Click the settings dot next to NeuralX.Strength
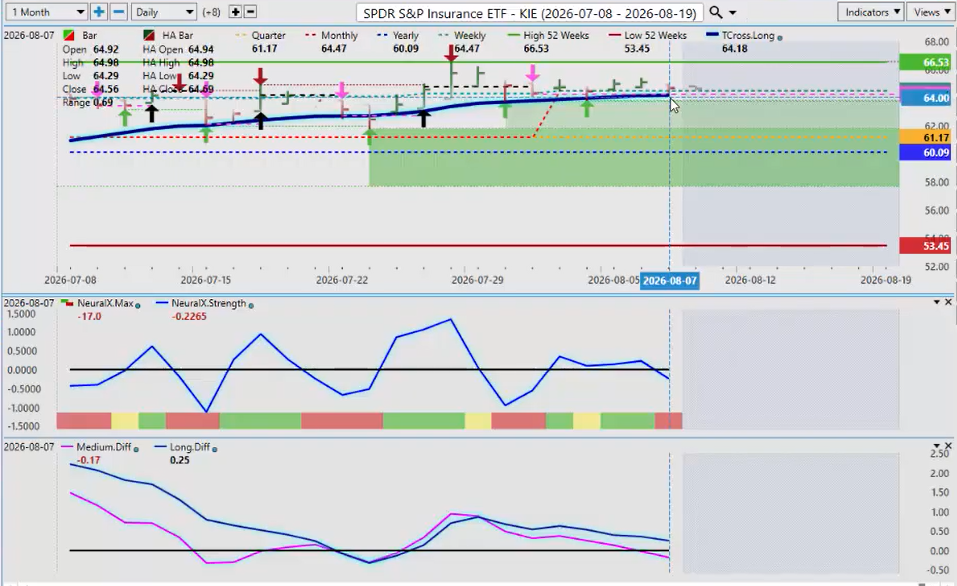This screenshot has width=957, height=586. pyautogui.click(x=251, y=306)
